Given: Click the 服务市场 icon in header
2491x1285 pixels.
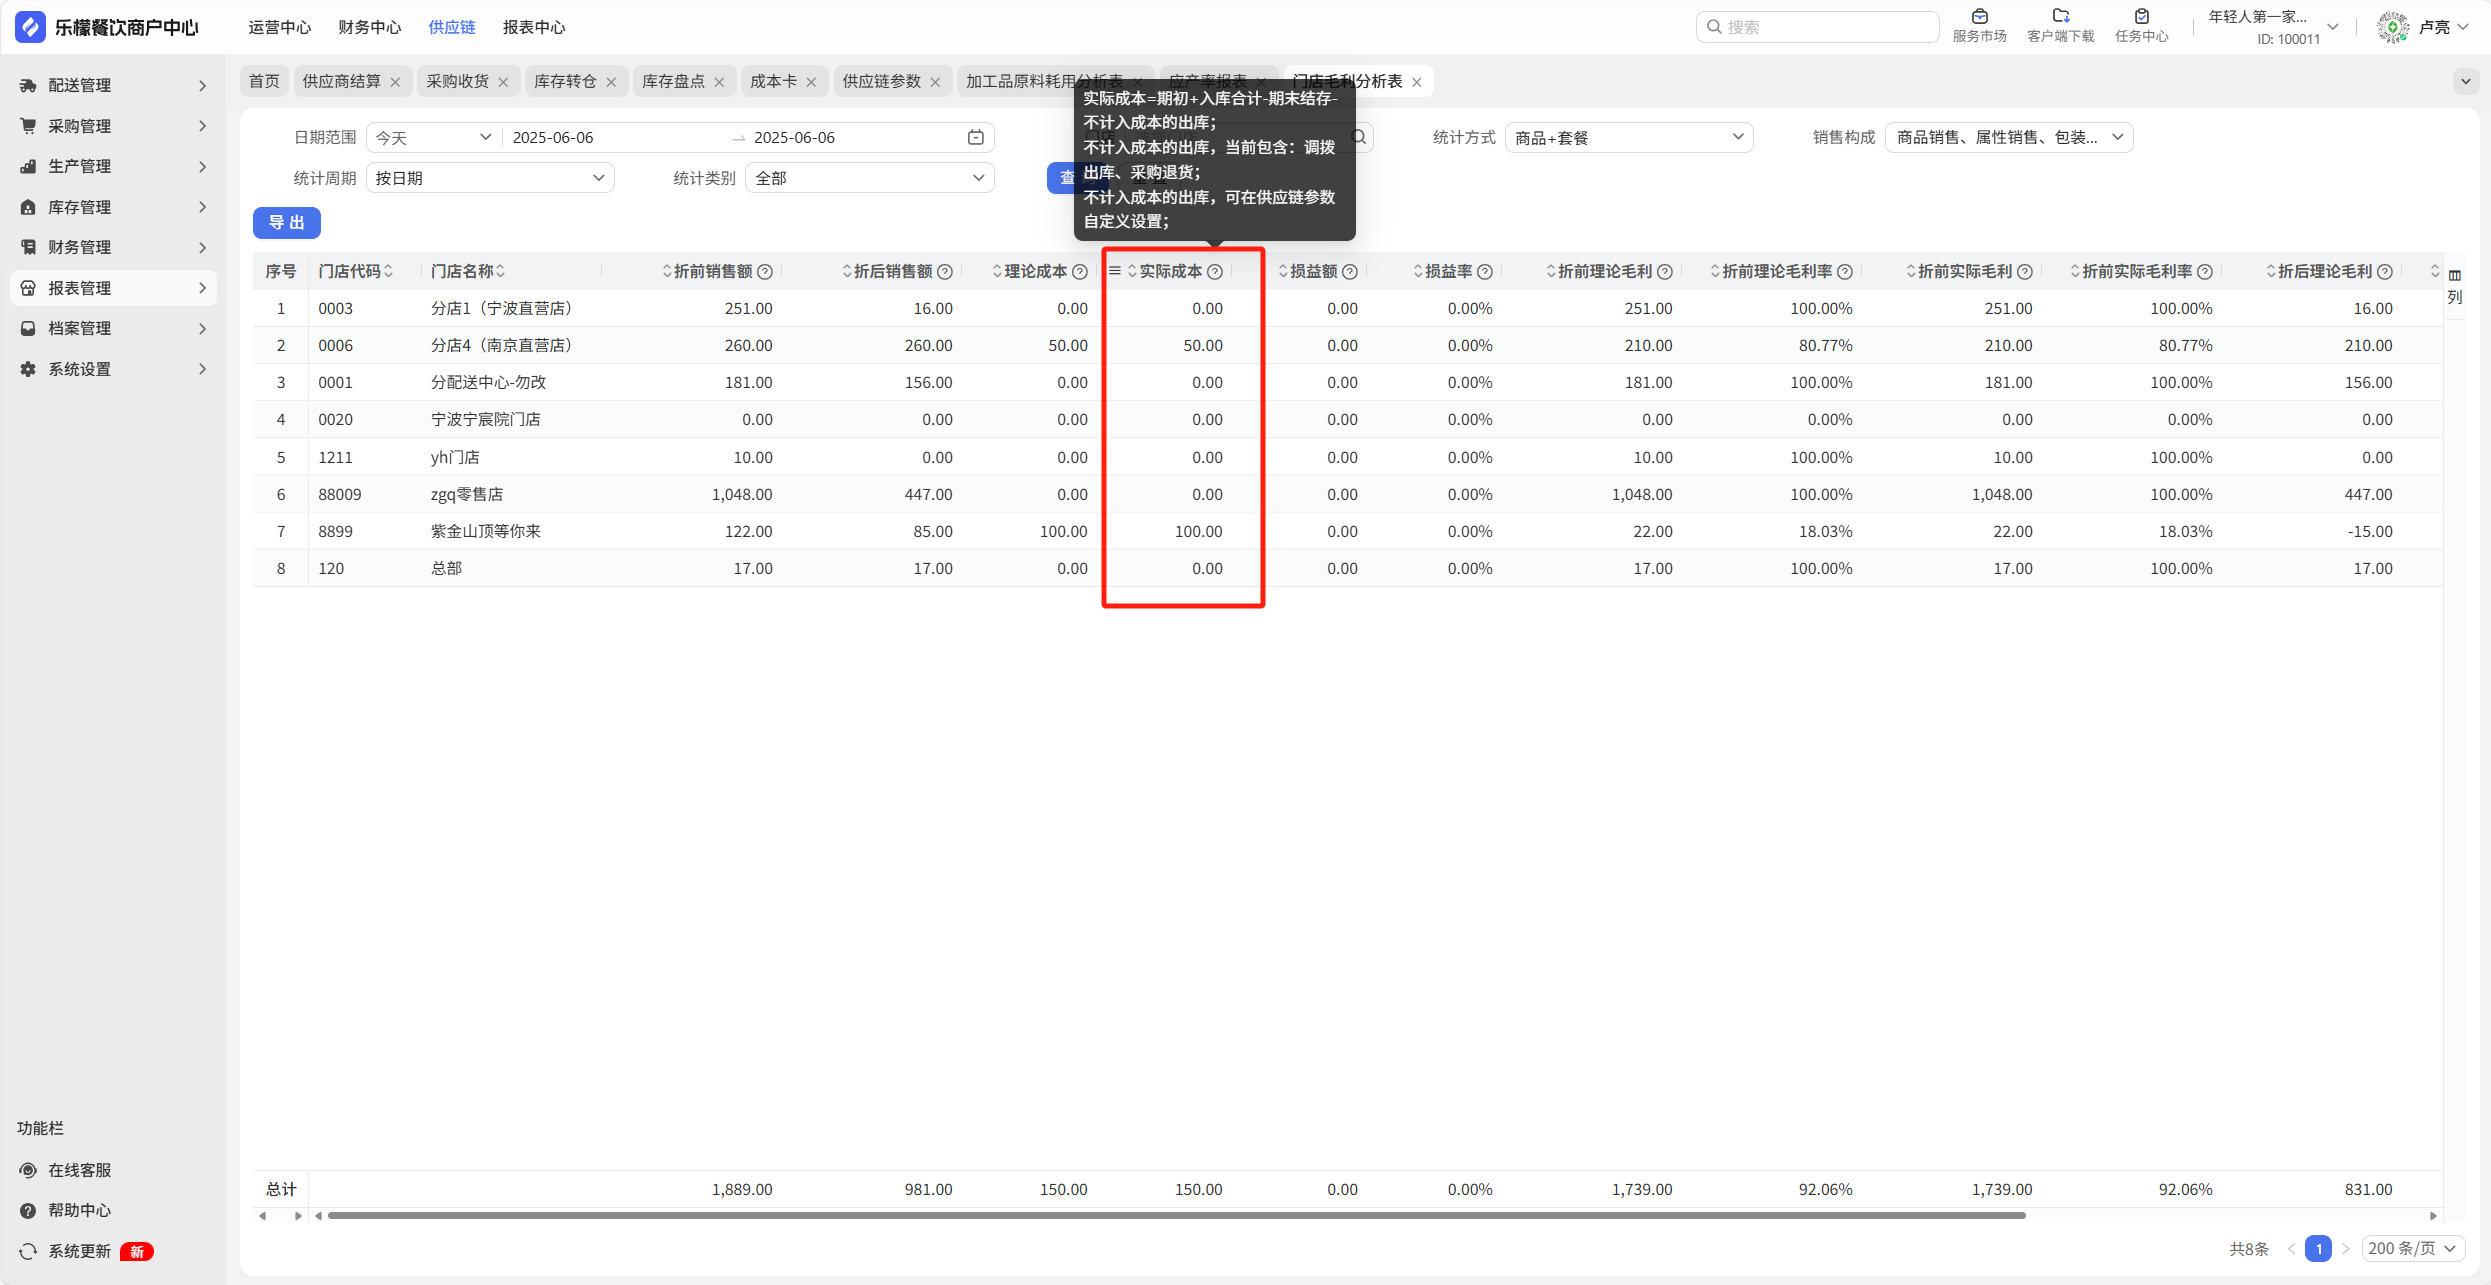Looking at the screenshot, I should (x=1979, y=17).
